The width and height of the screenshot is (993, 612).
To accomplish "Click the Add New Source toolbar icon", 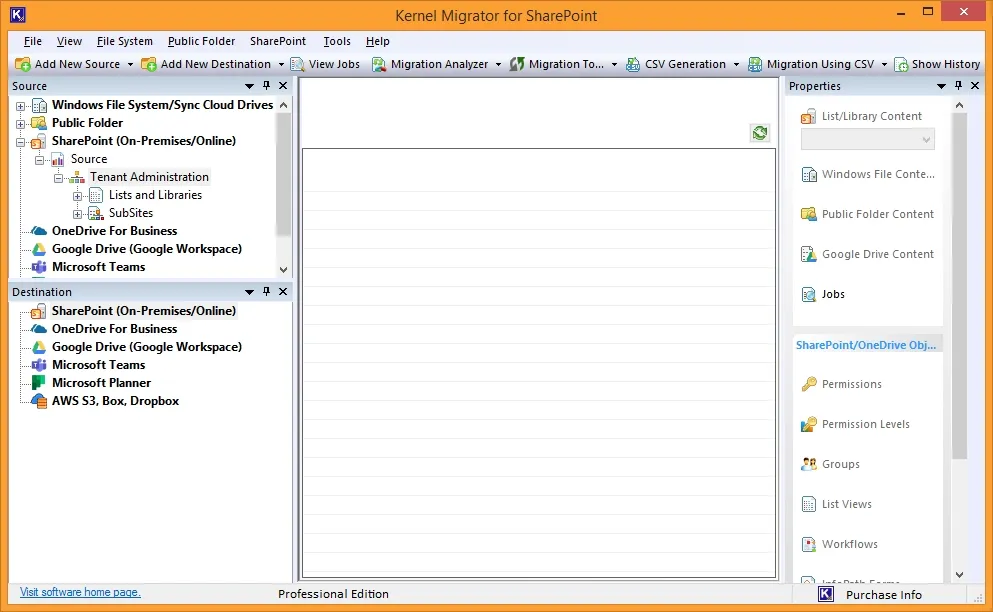I will pos(23,64).
